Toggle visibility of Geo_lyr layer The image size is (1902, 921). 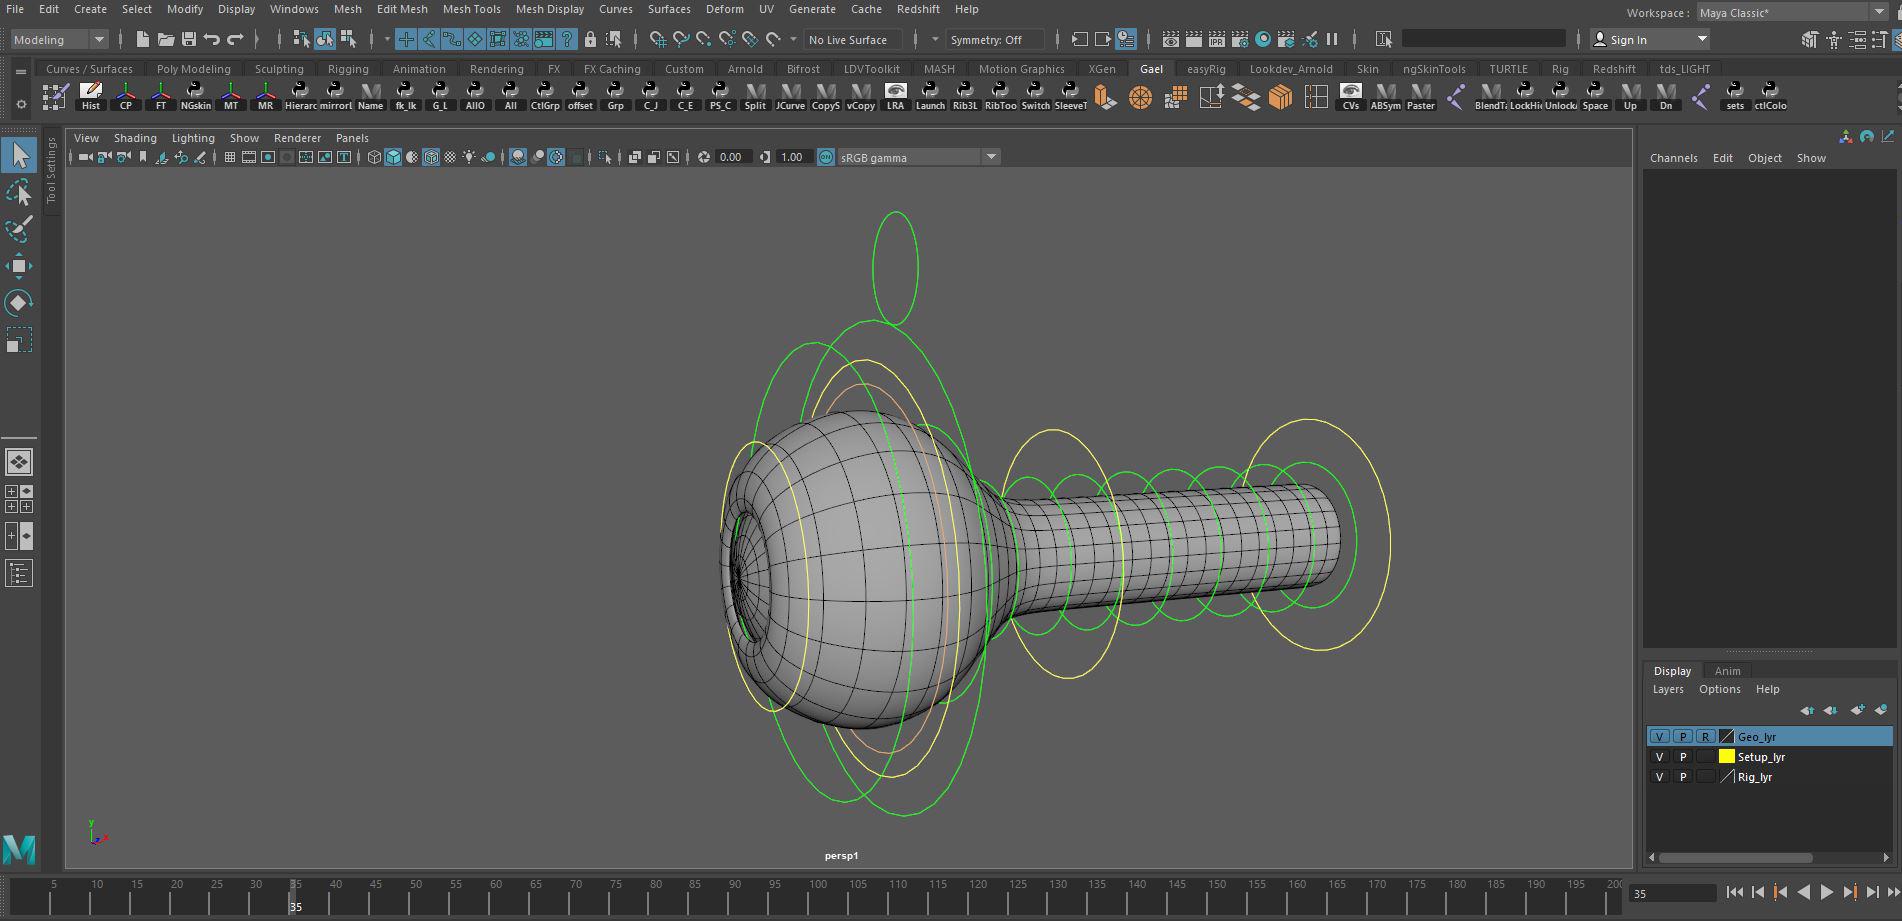(x=1659, y=737)
